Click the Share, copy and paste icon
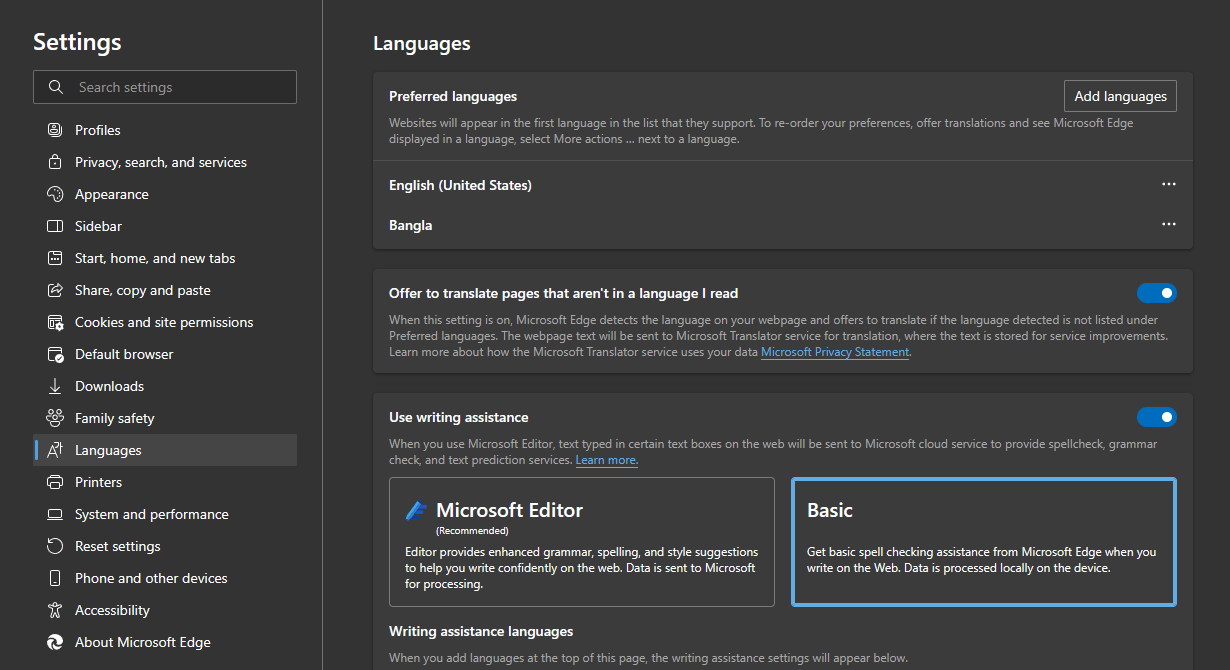Image resolution: width=1230 pixels, height=670 pixels. tap(55, 290)
